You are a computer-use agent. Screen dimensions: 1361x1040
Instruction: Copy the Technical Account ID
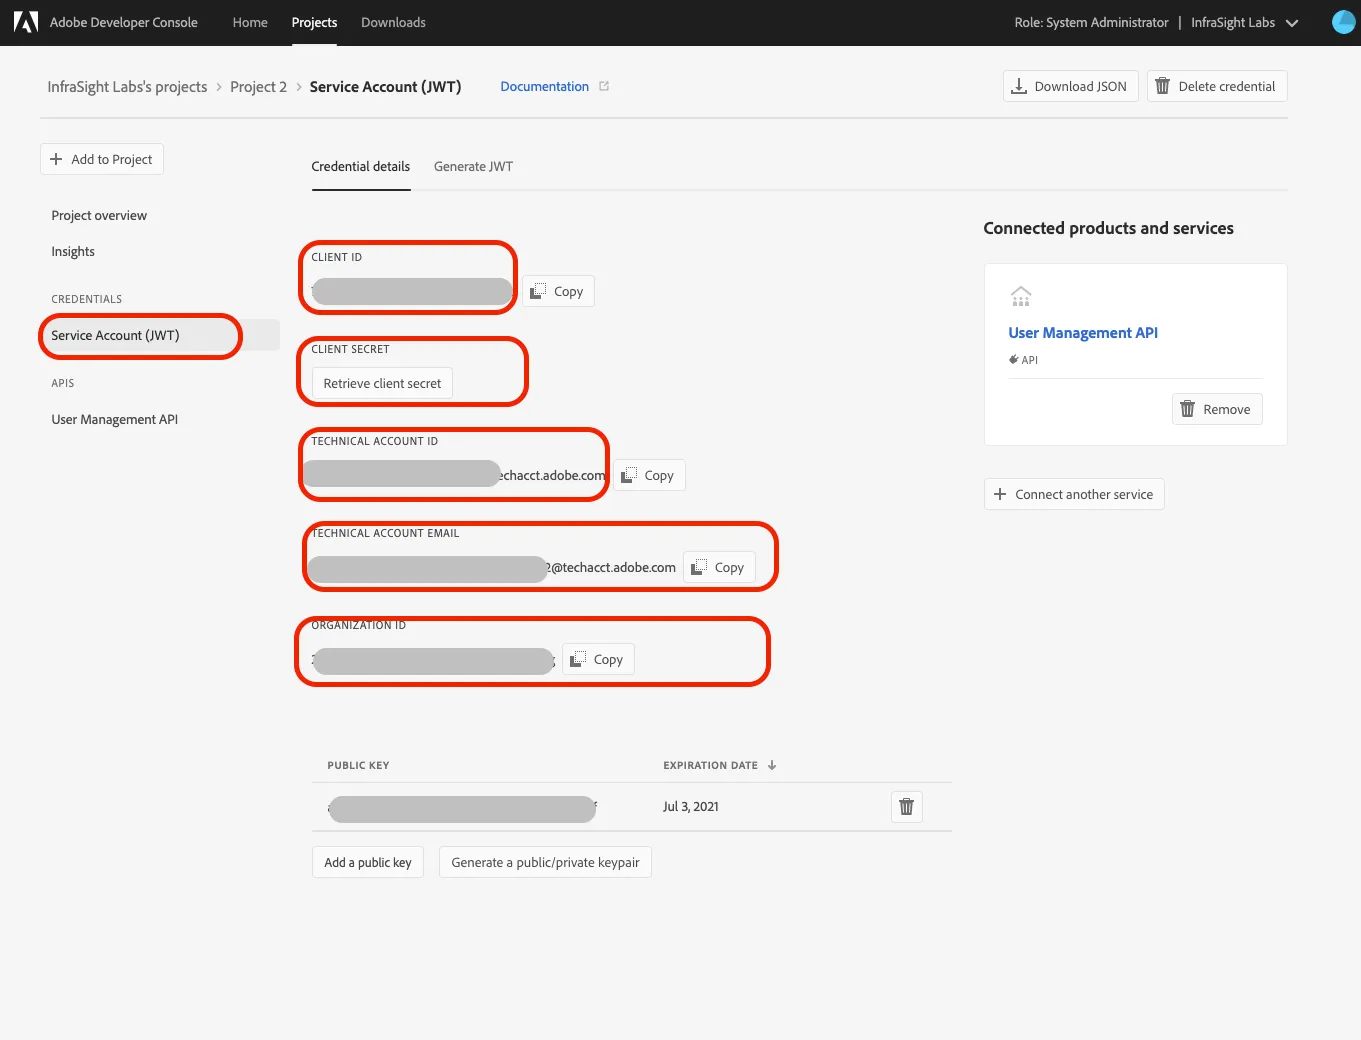point(649,475)
